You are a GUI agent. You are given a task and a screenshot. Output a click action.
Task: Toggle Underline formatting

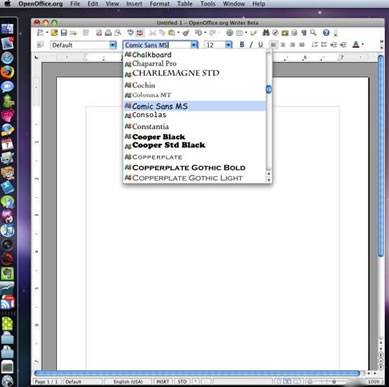(x=260, y=45)
